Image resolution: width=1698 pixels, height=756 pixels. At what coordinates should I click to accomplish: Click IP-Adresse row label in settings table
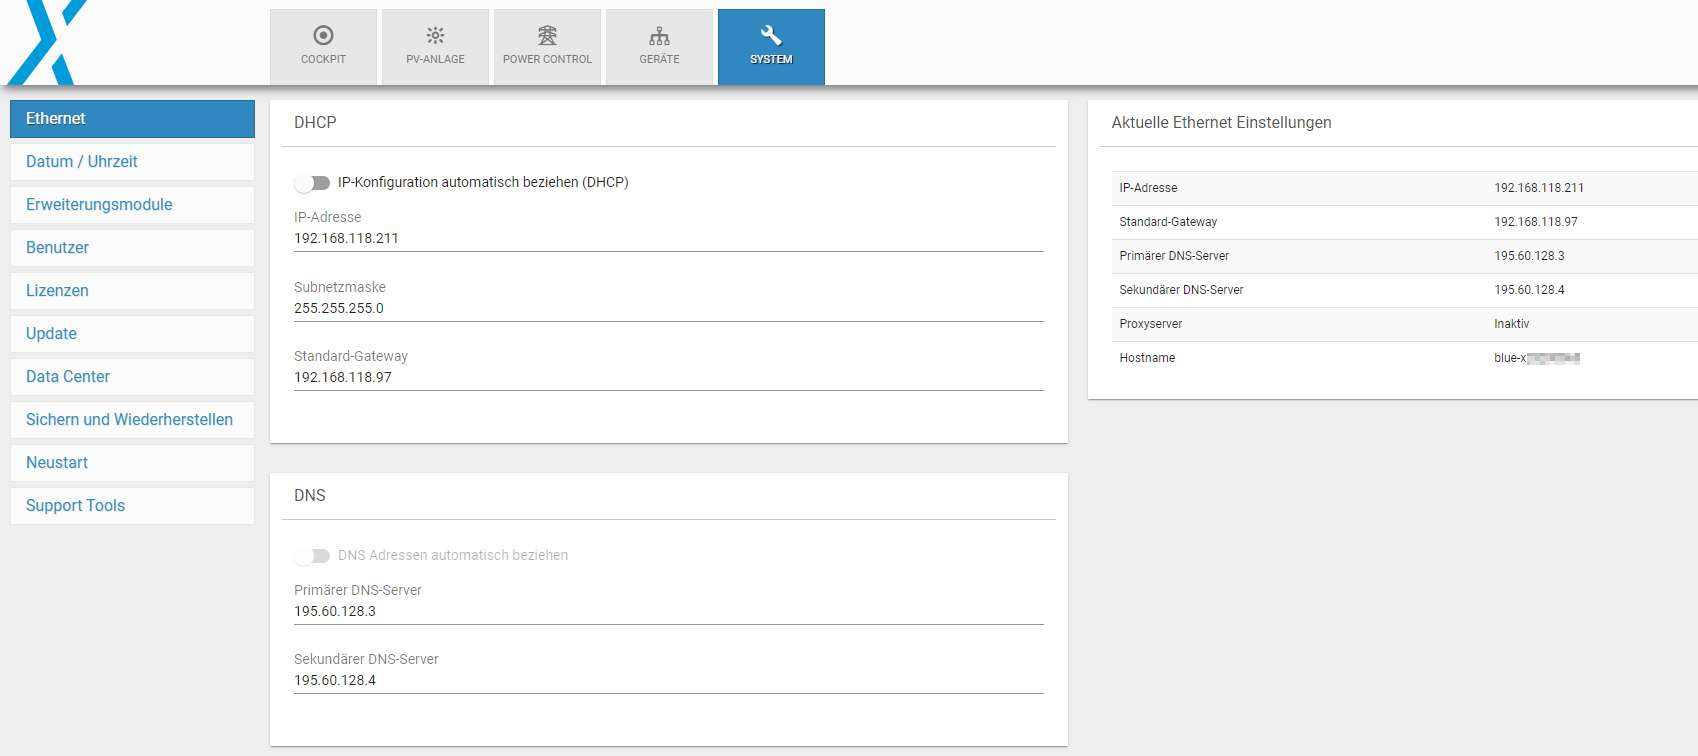(x=1148, y=188)
